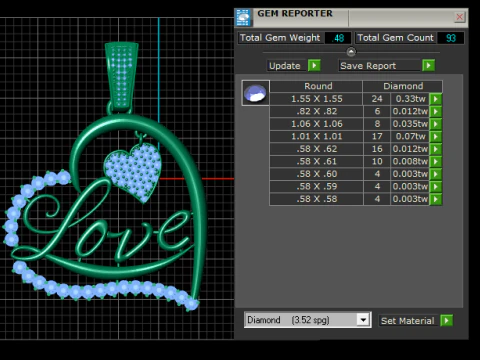Viewport: 480px width, 360px height.
Task: Select the 1.06 X 1.06 size cell
Action: tap(316, 124)
